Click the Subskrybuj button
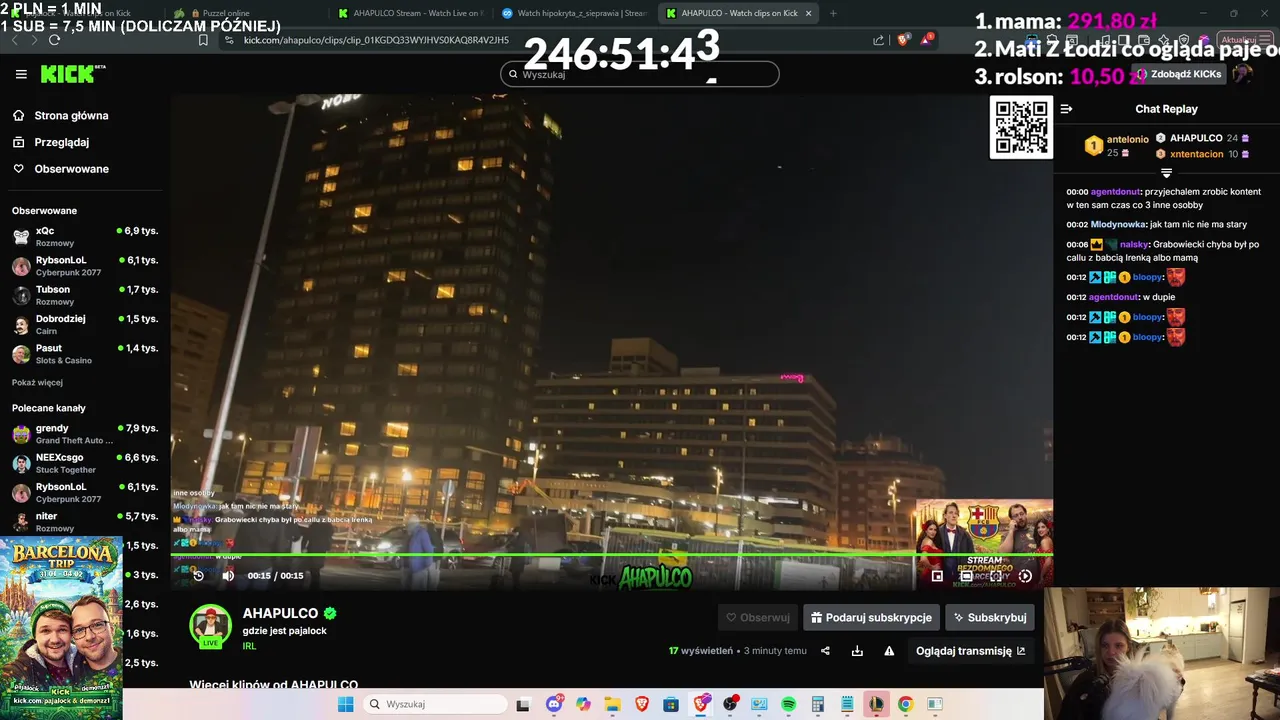Image resolution: width=1280 pixels, height=720 pixels. pyautogui.click(x=990, y=618)
